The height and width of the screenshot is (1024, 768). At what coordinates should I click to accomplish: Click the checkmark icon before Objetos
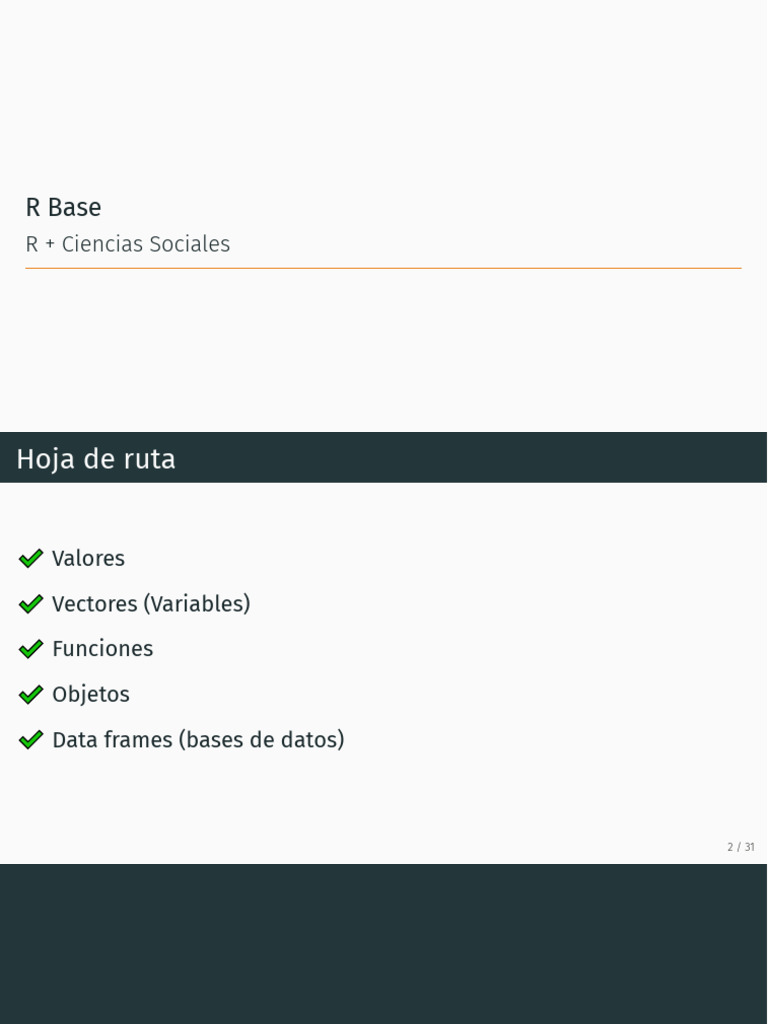pos(31,694)
